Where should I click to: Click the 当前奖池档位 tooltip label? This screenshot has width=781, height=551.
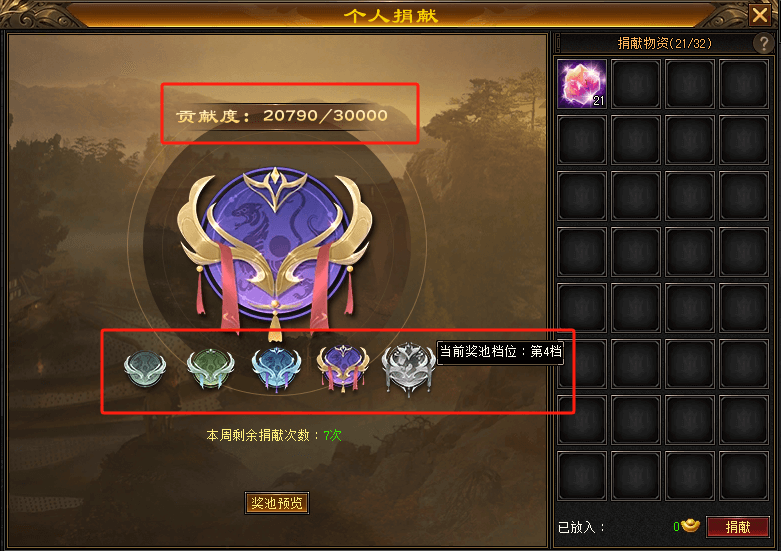point(500,352)
